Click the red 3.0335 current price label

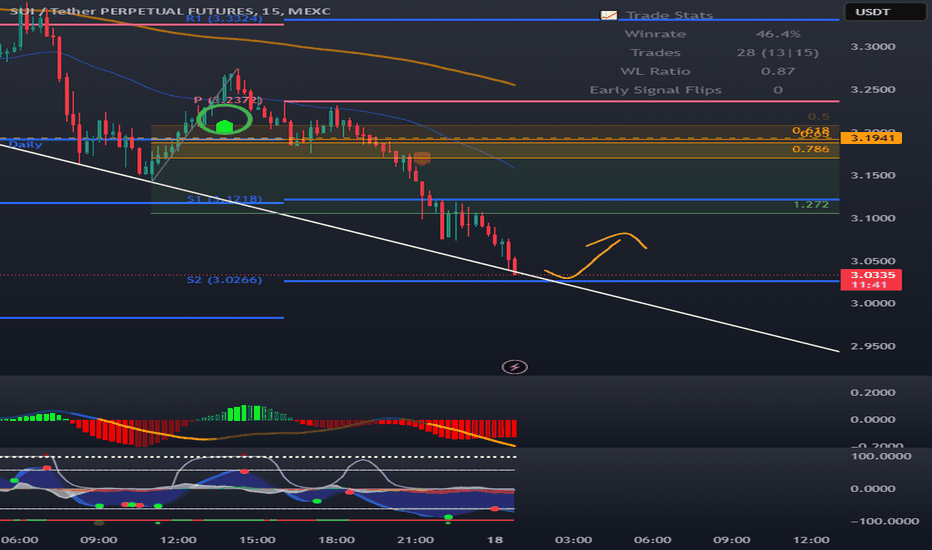(871, 275)
